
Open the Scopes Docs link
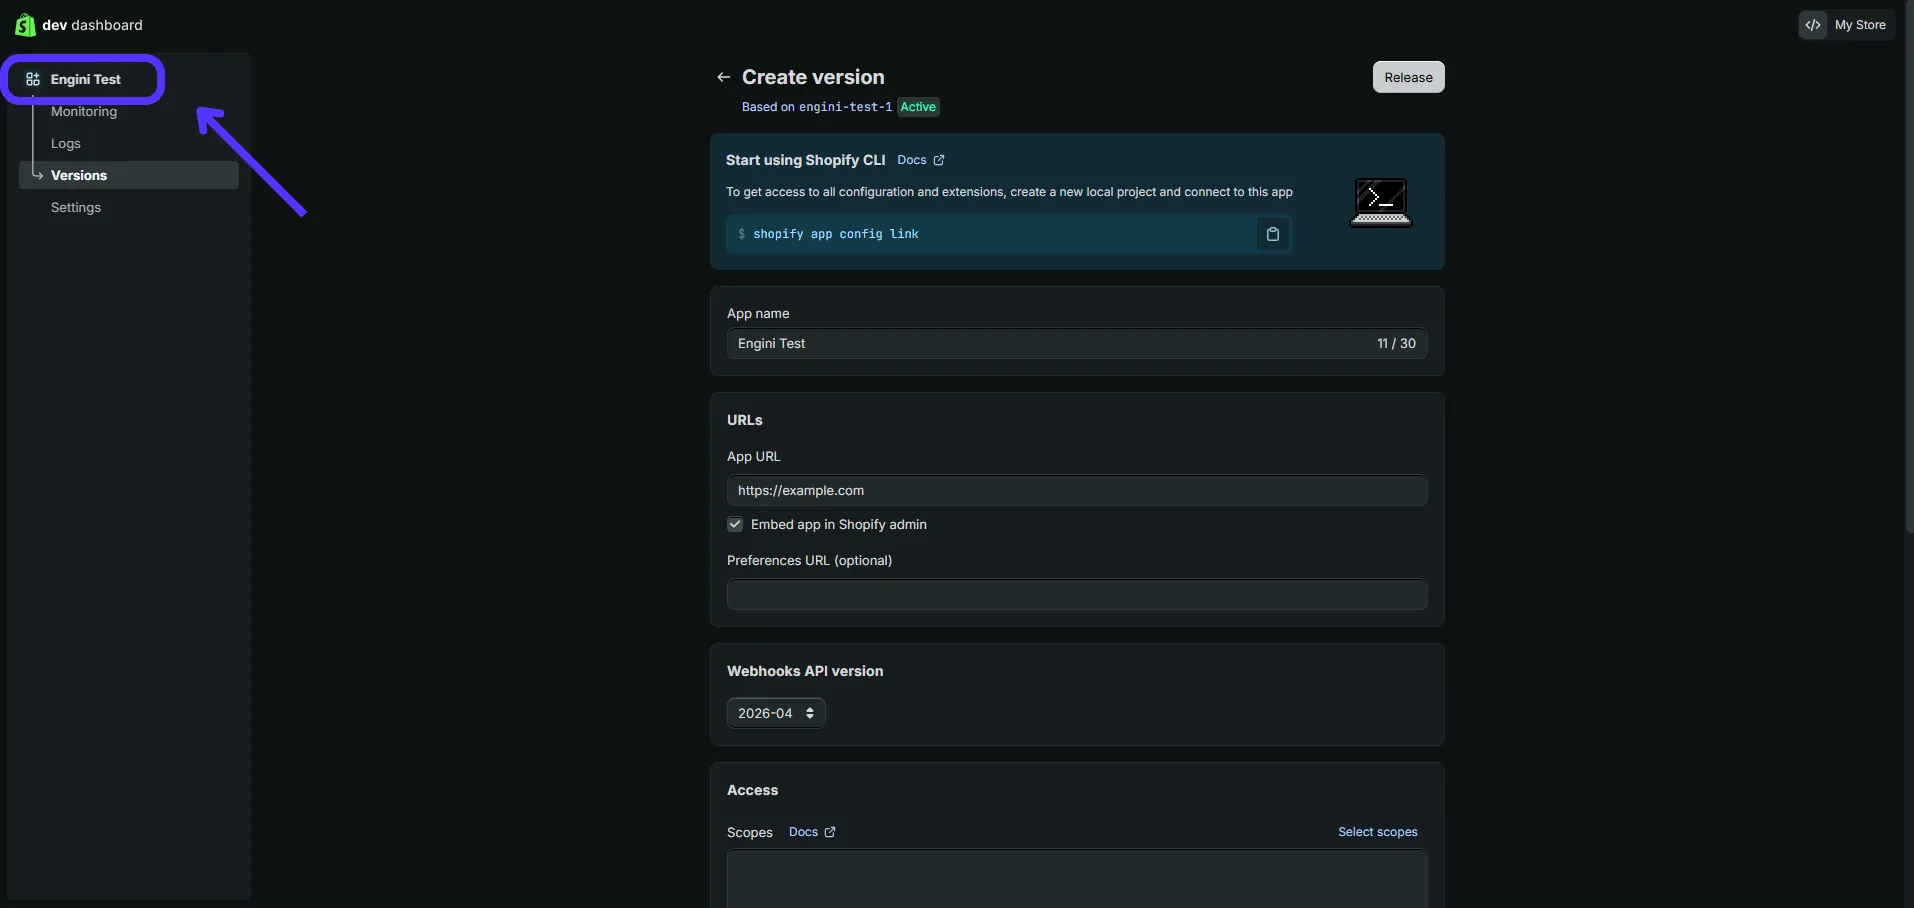(x=812, y=832)
